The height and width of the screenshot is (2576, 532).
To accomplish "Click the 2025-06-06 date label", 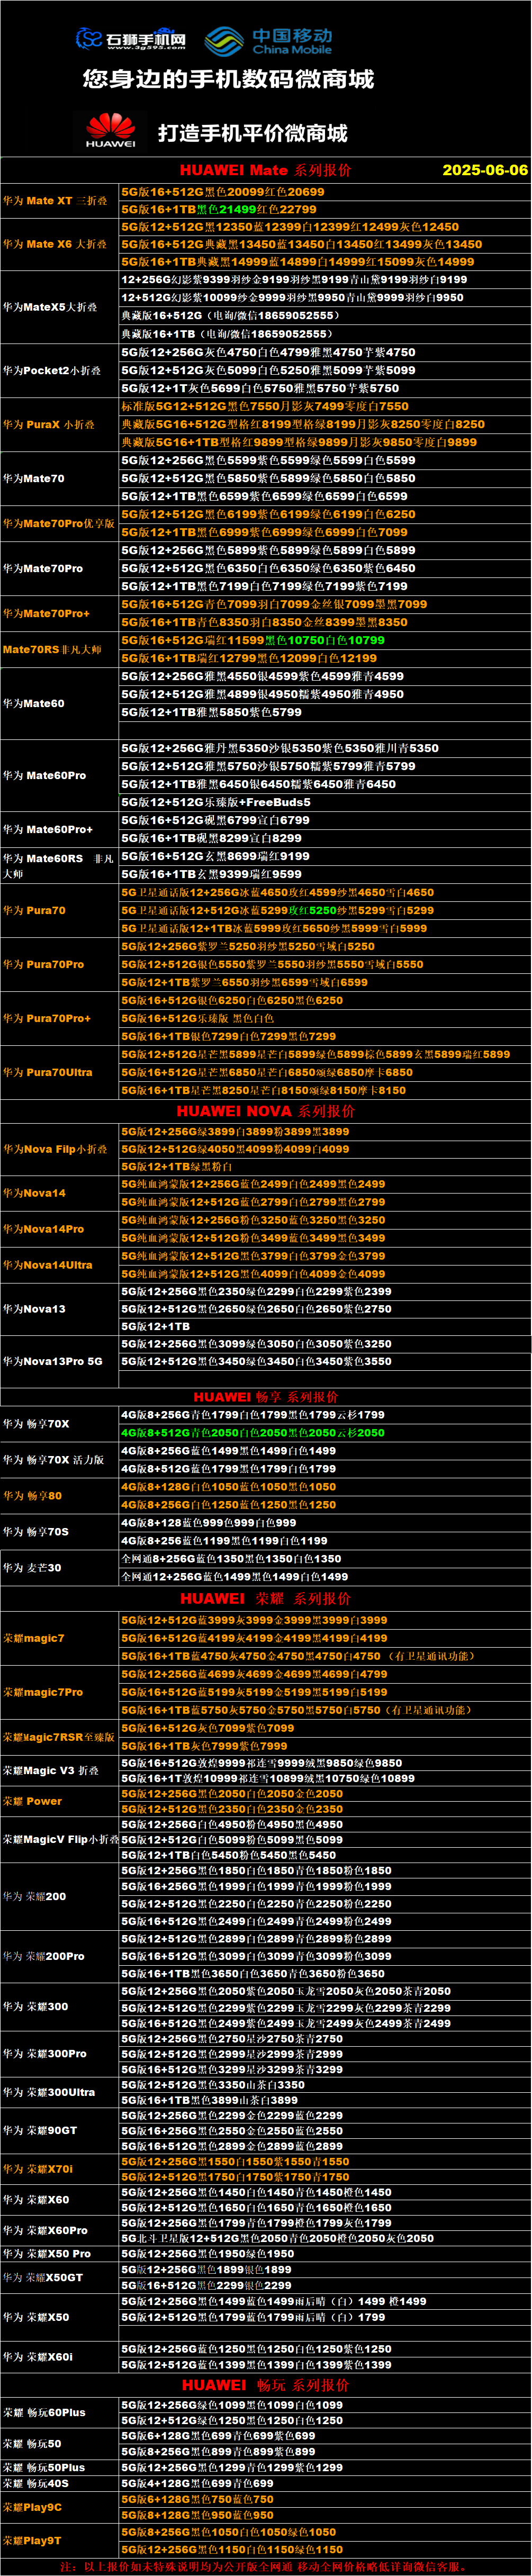I will (x=484, y=170).
